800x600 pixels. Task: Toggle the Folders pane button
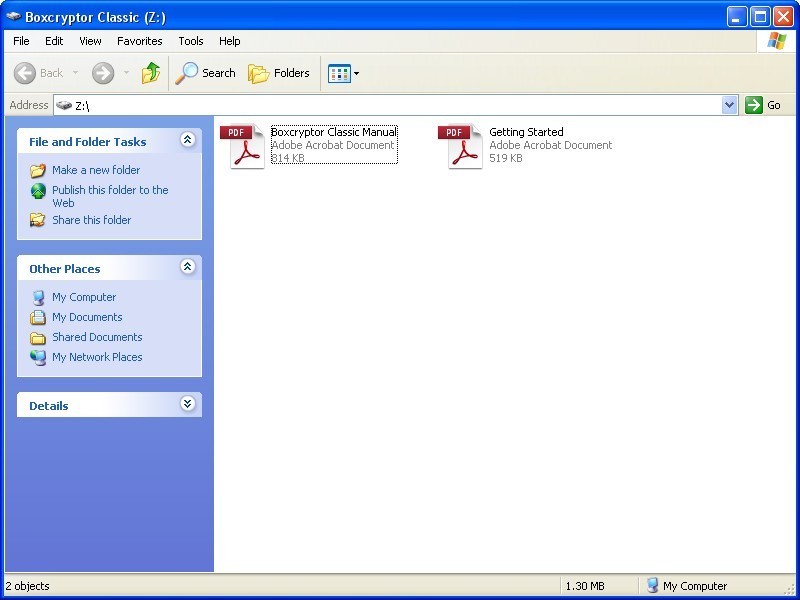(279, 73)
